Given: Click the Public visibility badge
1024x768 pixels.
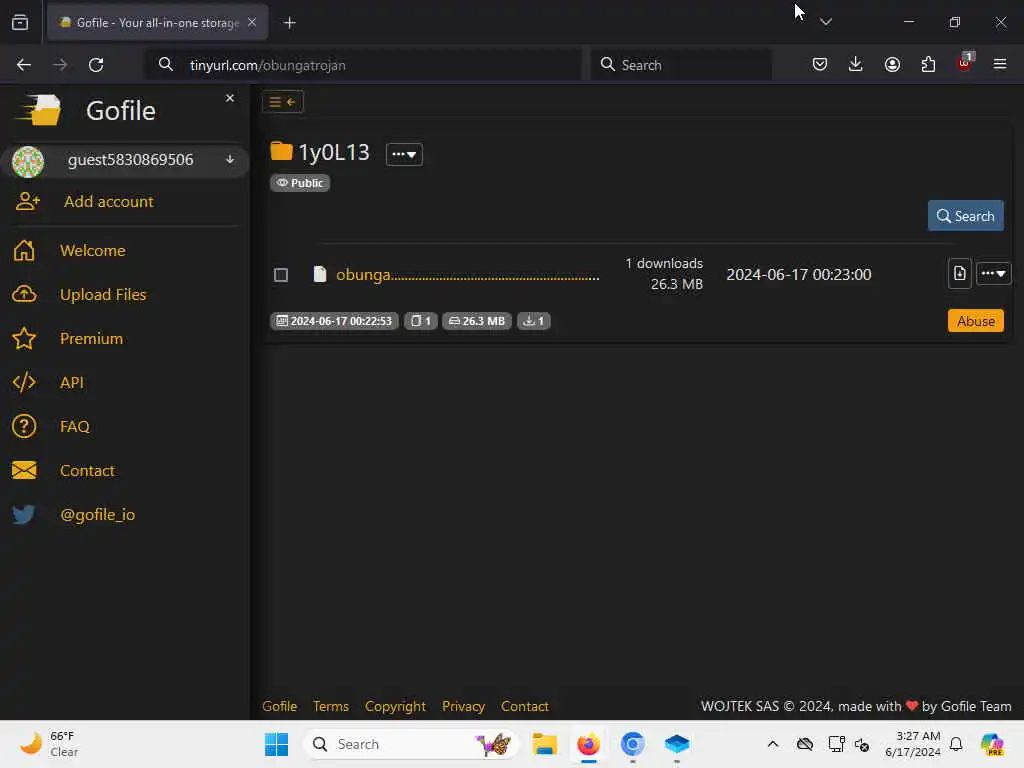Looking at the screenshot, I should pyautogui.click(x=300, y=184).
